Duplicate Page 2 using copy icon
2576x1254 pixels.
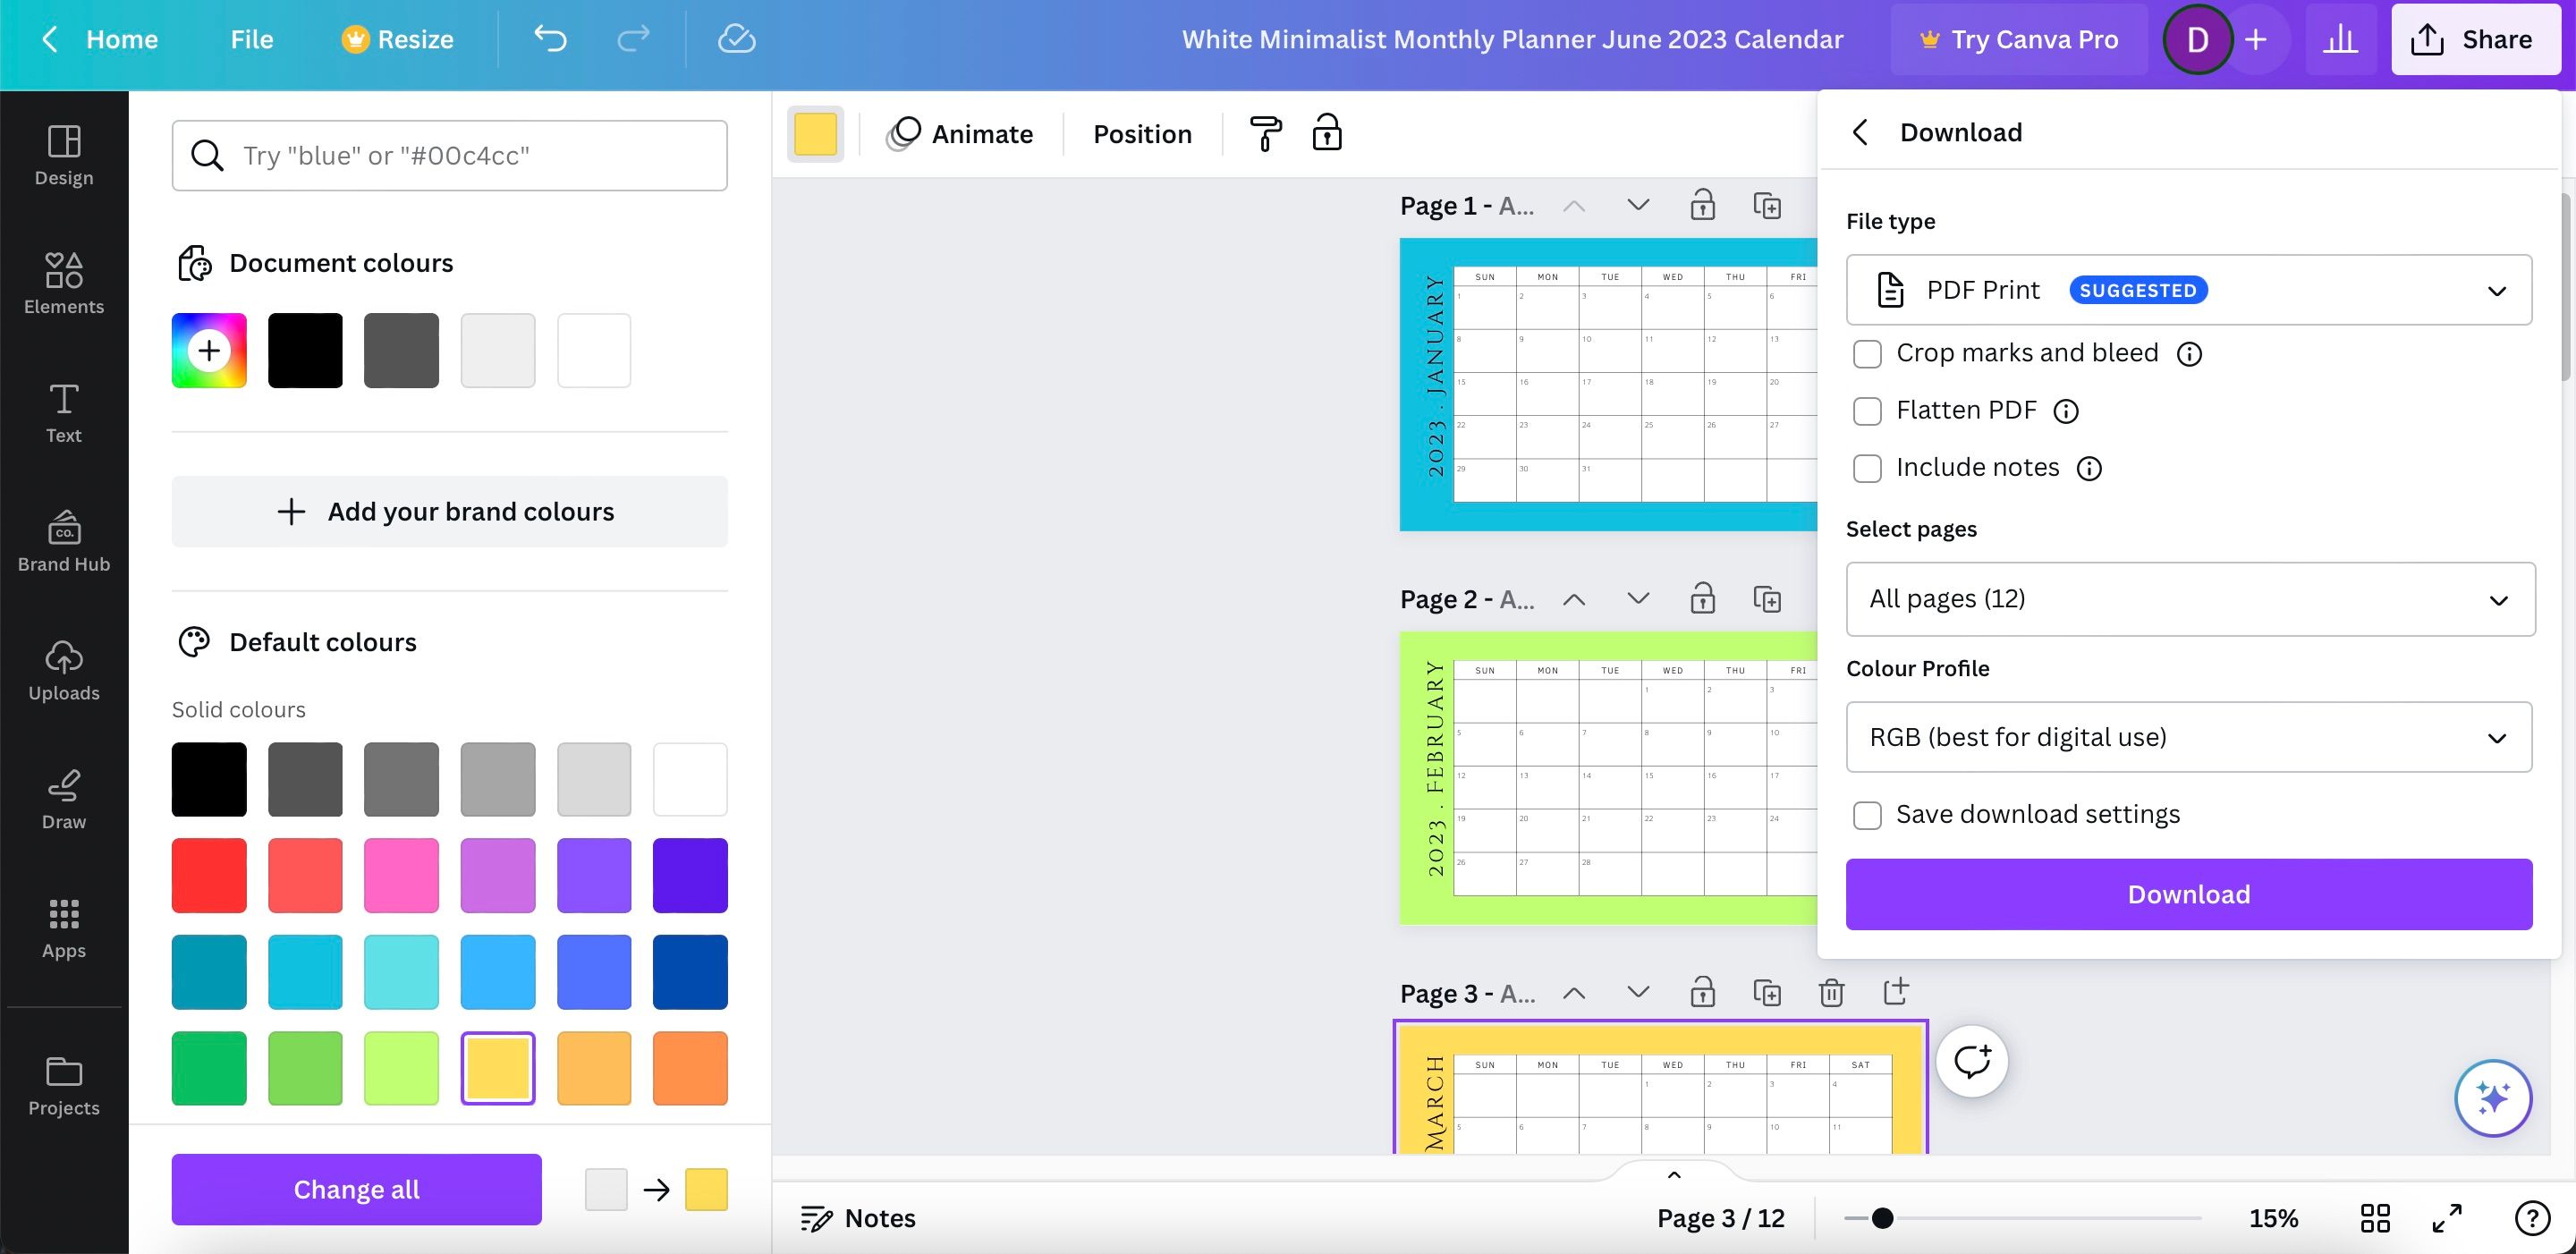coord(1767,599)
